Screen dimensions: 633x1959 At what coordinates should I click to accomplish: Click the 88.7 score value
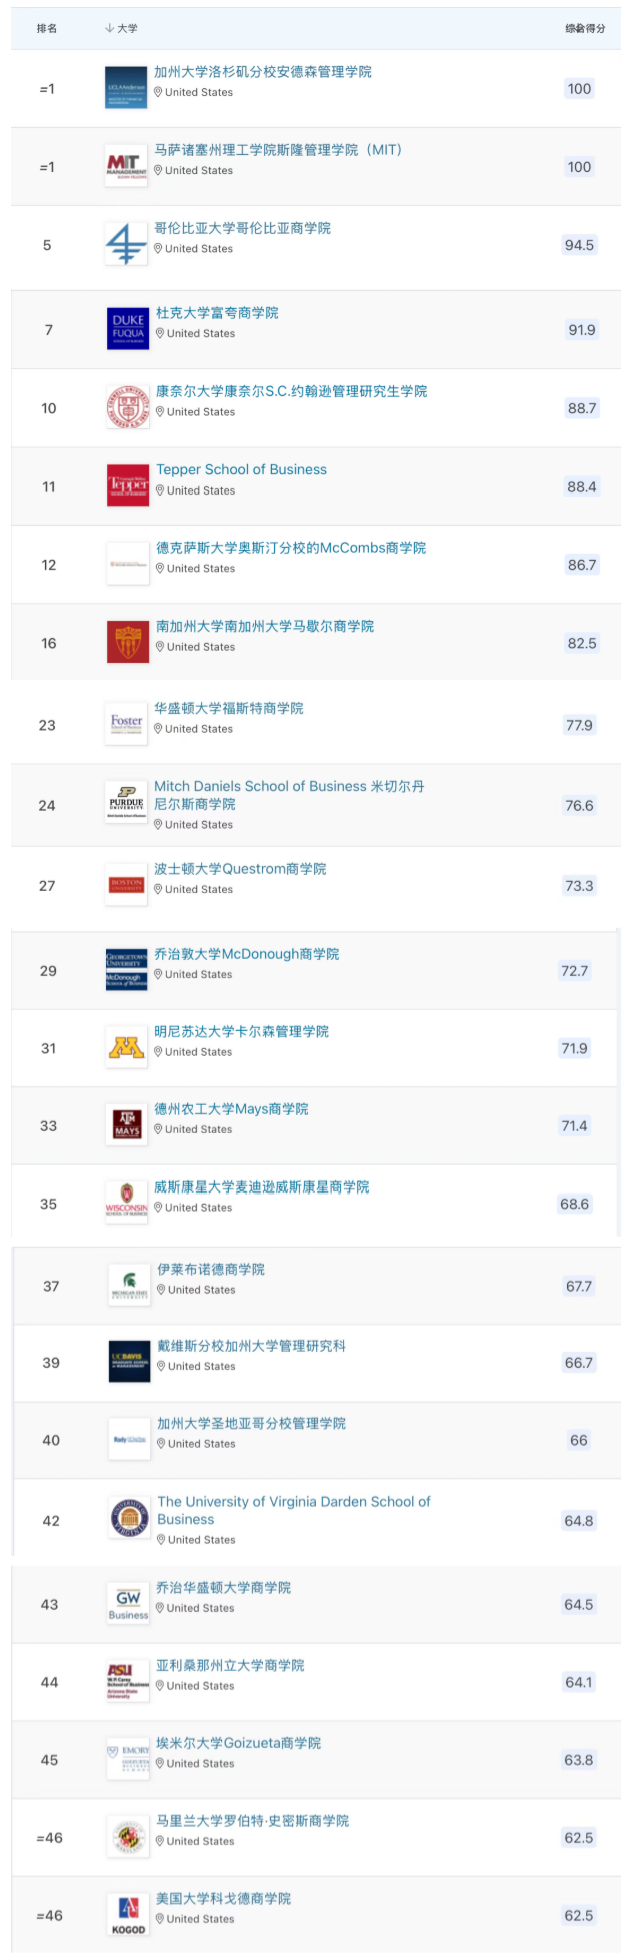[582, 408]
